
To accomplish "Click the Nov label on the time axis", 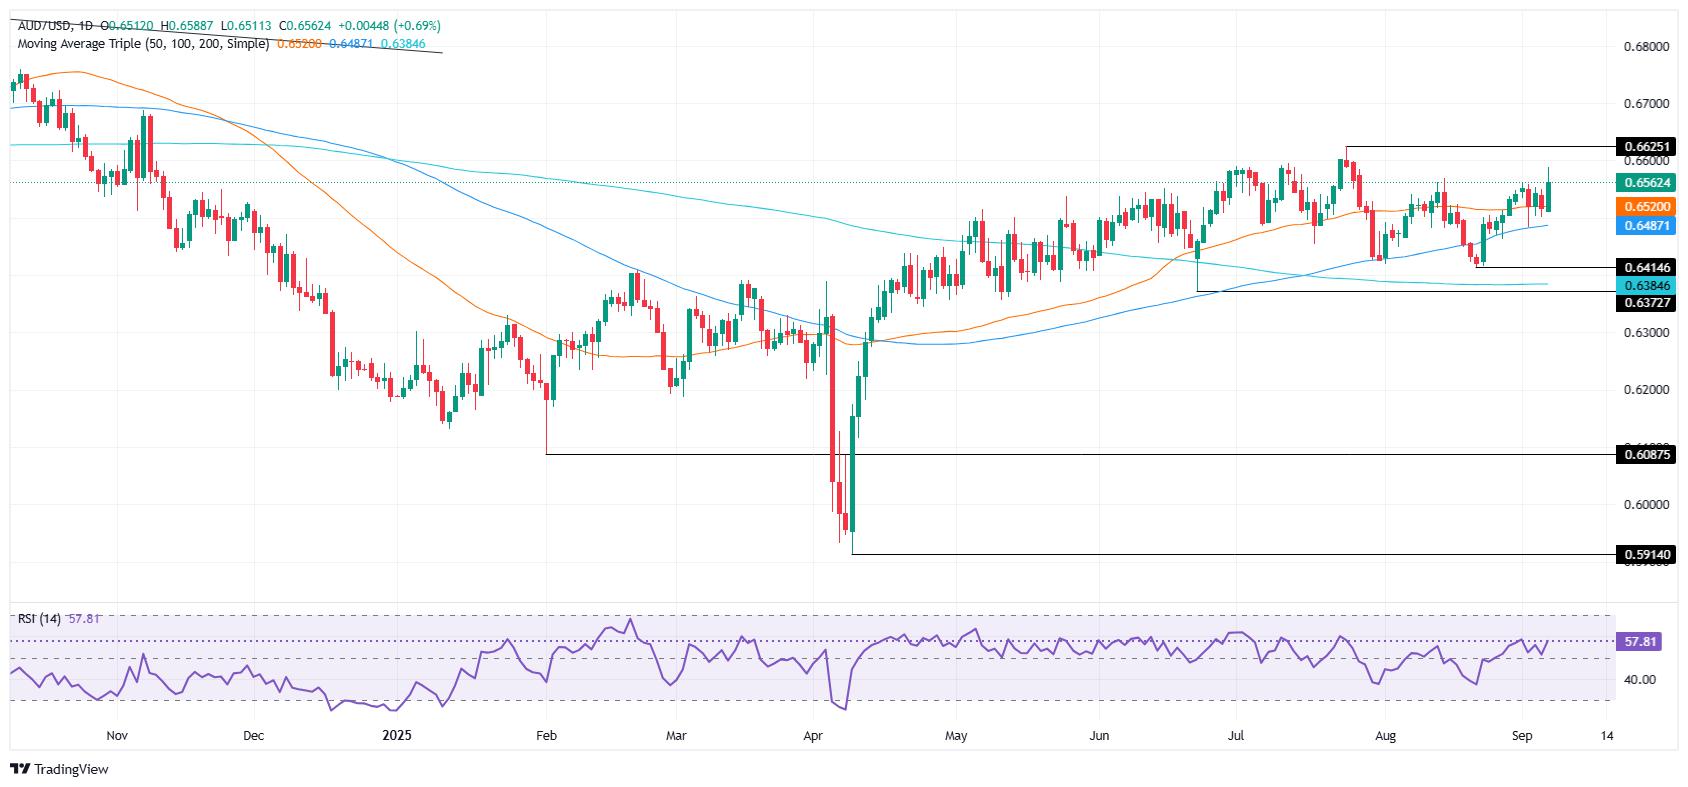I will 117,737.
